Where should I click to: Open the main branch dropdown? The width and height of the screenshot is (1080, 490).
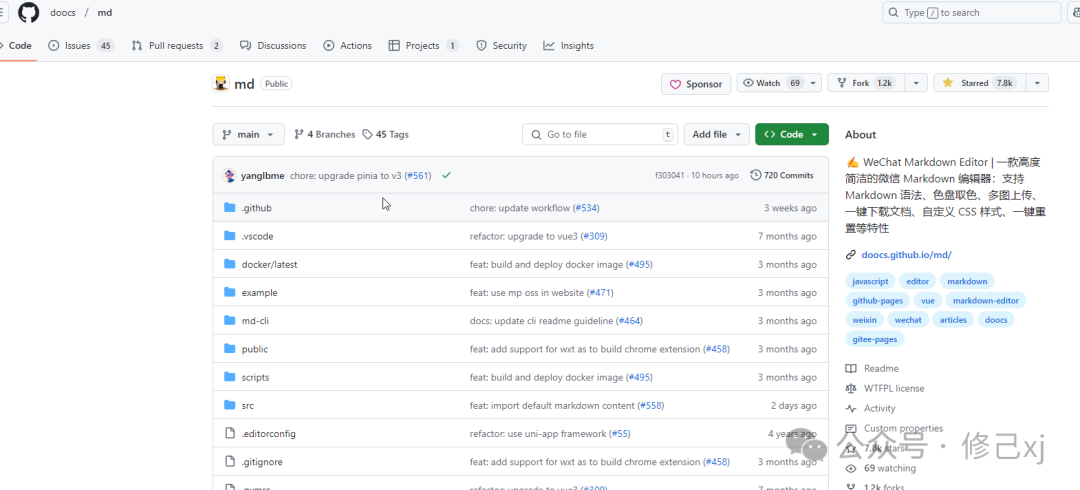click(248, 134)
